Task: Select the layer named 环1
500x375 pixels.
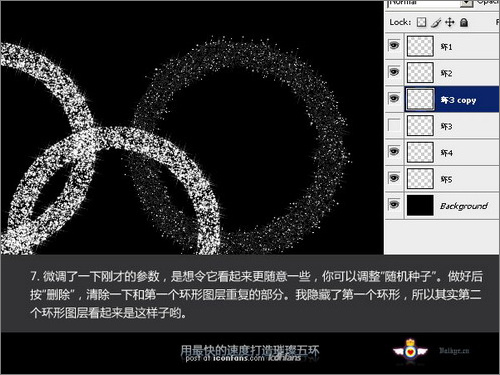Action: 446,47
